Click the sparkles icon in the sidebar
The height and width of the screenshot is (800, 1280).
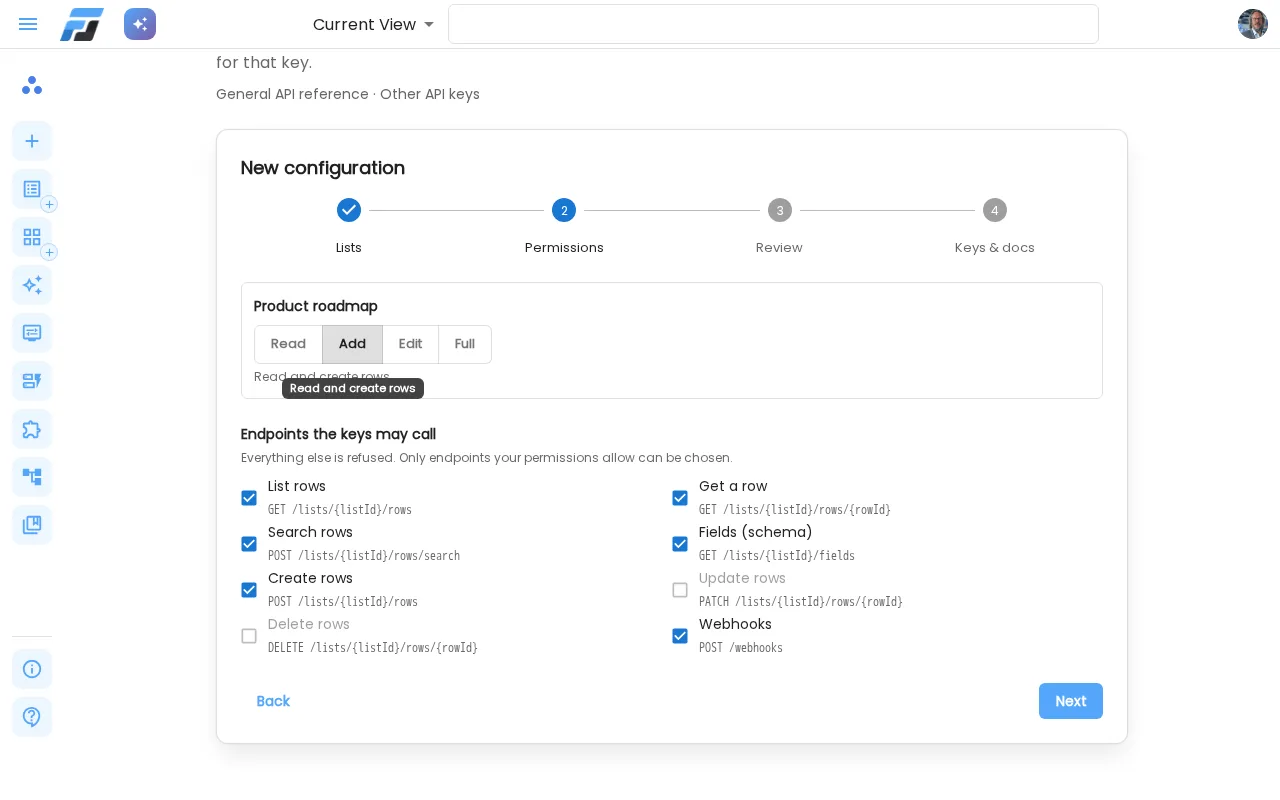[x=32, y=285]
